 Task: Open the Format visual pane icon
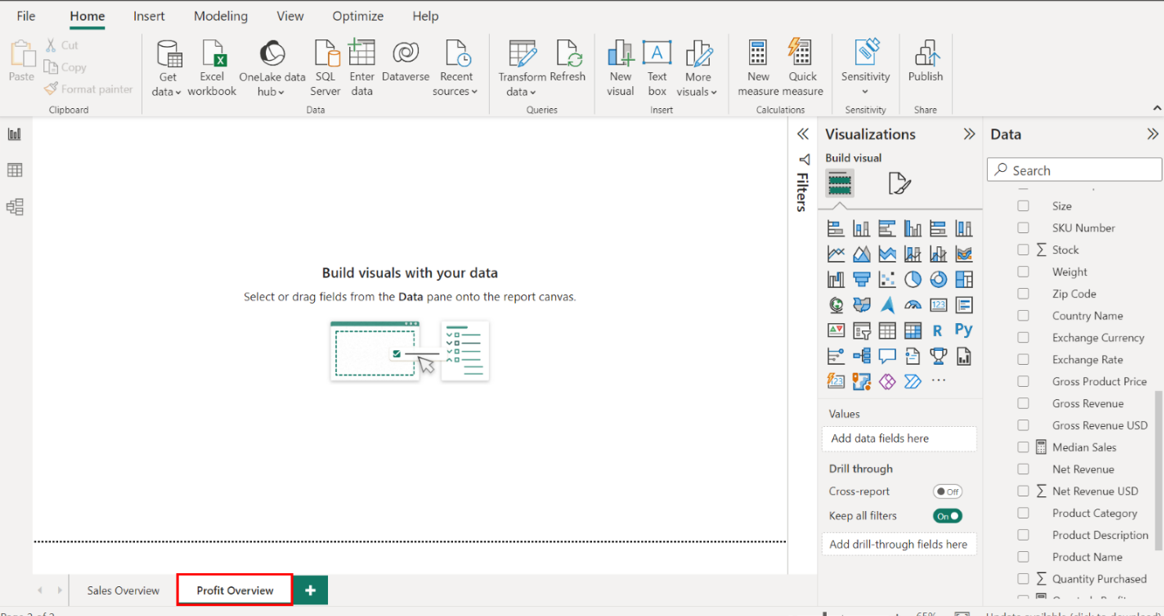(x=899, y=183)
